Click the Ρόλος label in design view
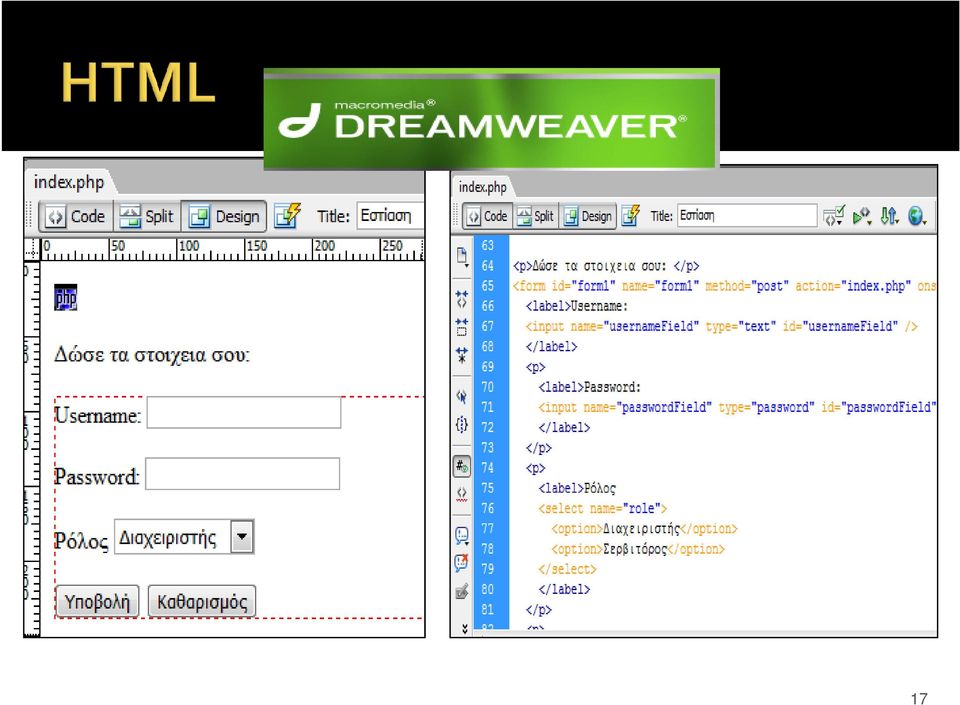Image resolution: width=960 pixels, height=705 pixels. pyautogui.click(x=81, y=540)
